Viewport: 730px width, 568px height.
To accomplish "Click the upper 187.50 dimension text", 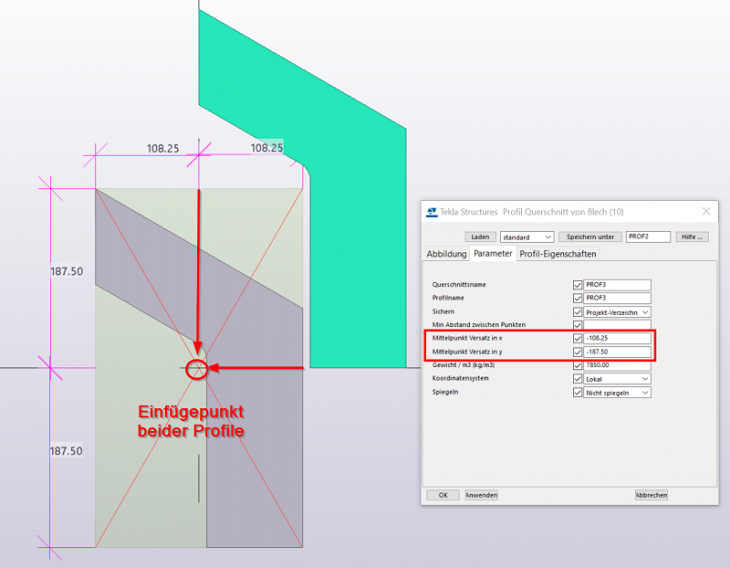I will (67, 271).
